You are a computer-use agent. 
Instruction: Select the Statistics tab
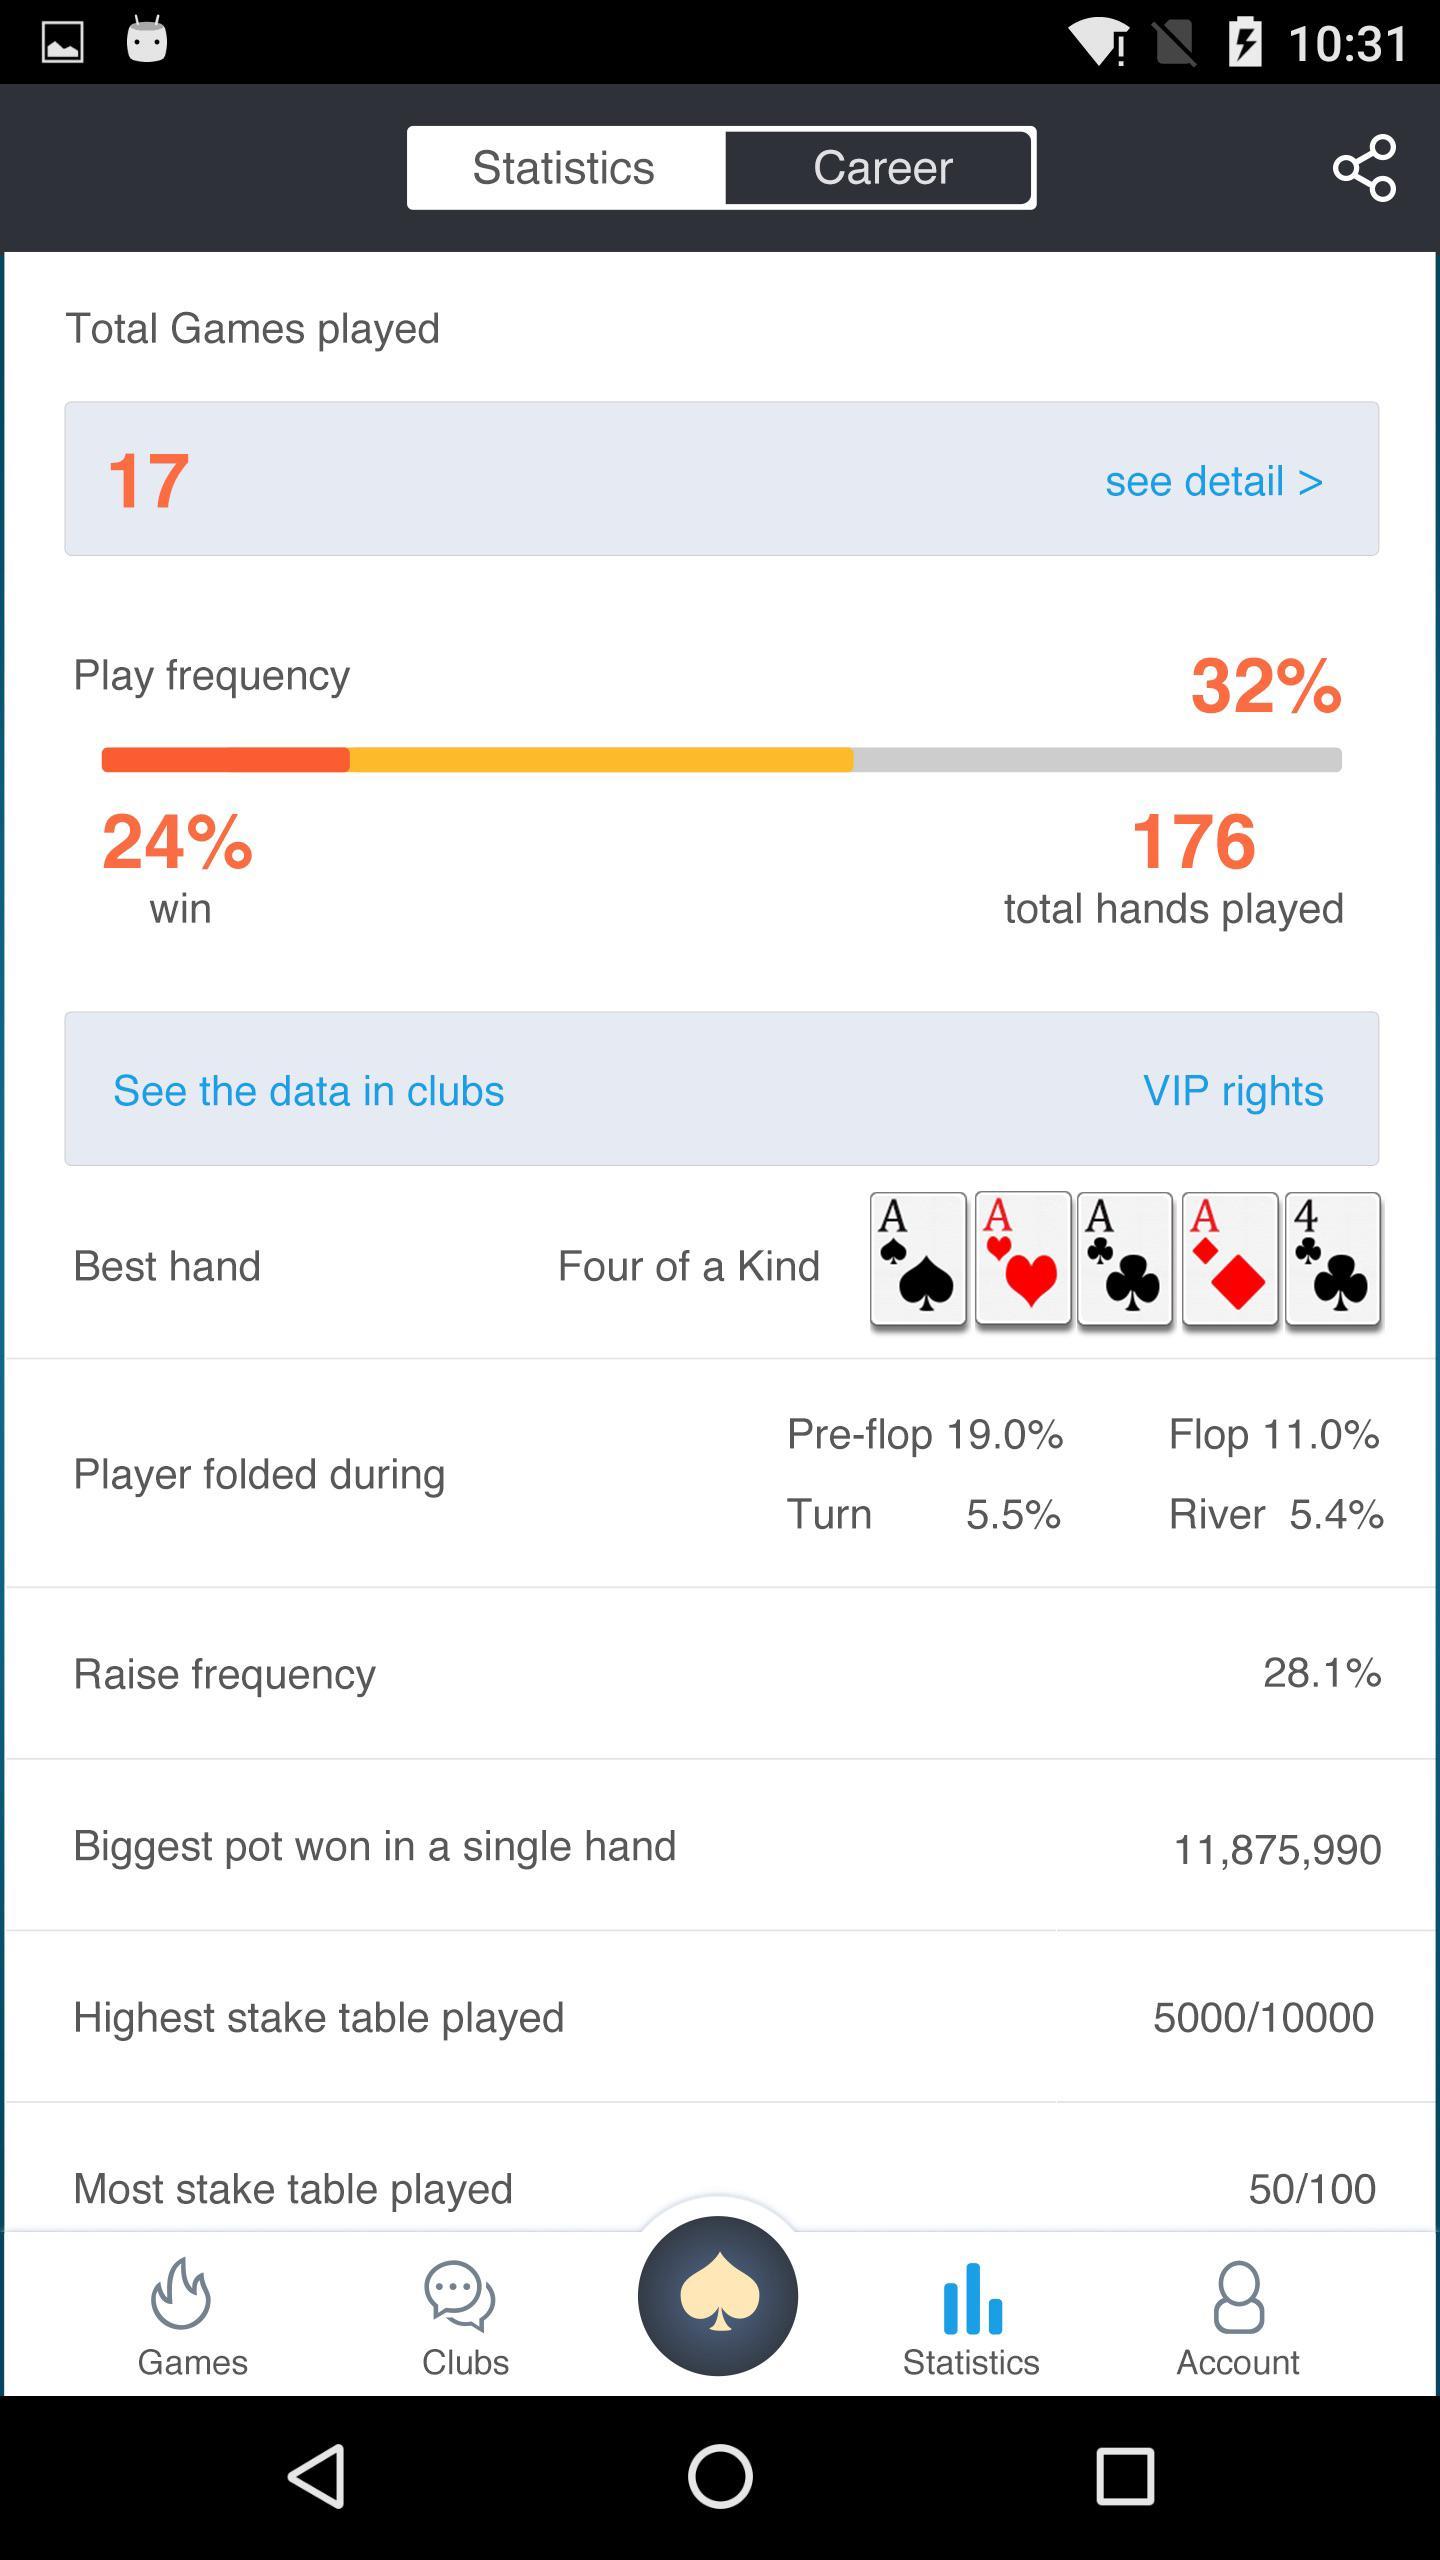[564, 167]
